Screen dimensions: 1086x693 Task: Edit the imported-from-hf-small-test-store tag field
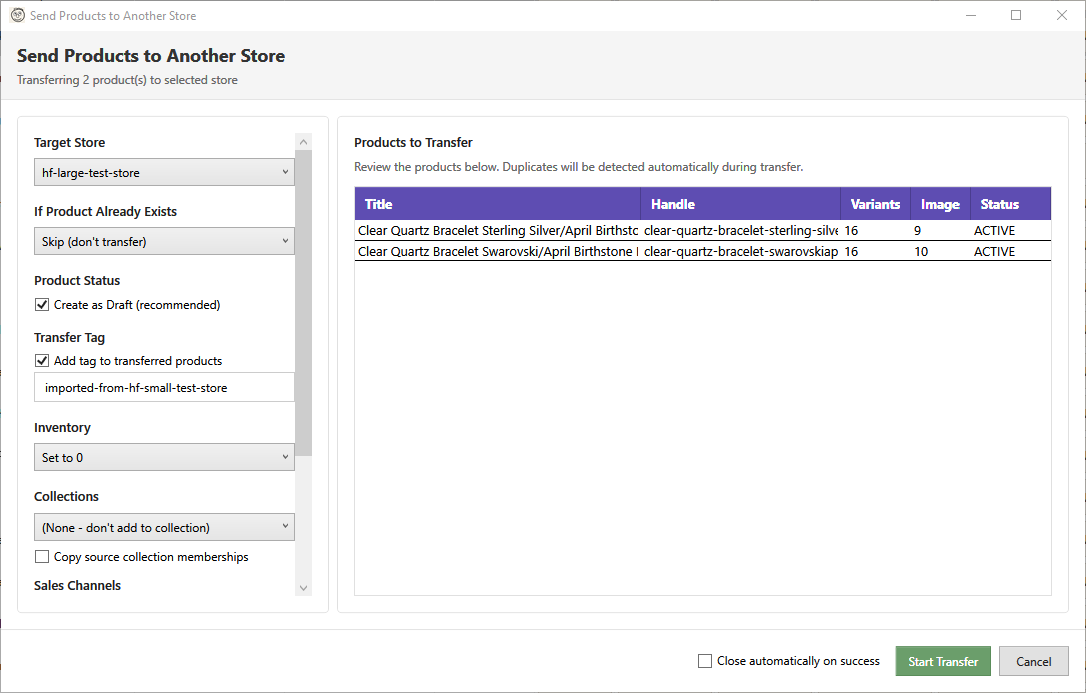[x=163, y=387]
